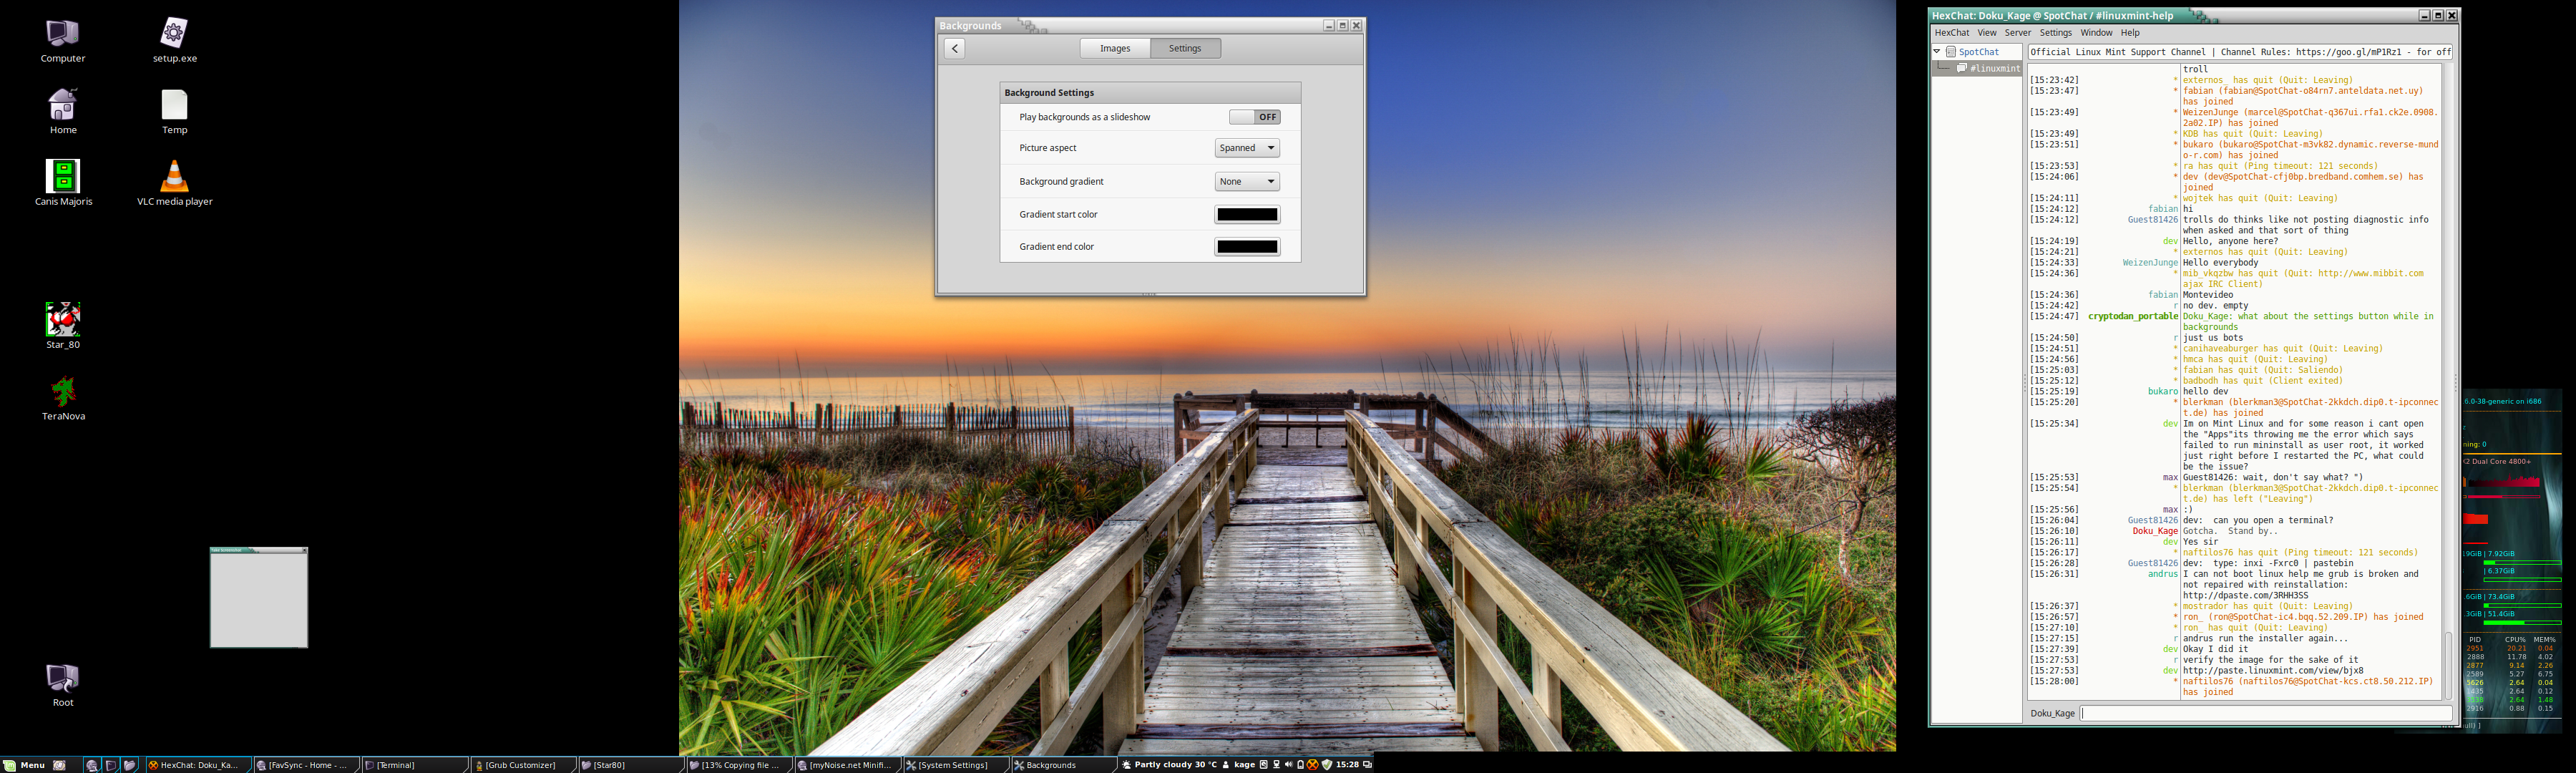Click the 15:28 clock applet
Viewport: 2576px width, 773px height.
(1347, 765)
